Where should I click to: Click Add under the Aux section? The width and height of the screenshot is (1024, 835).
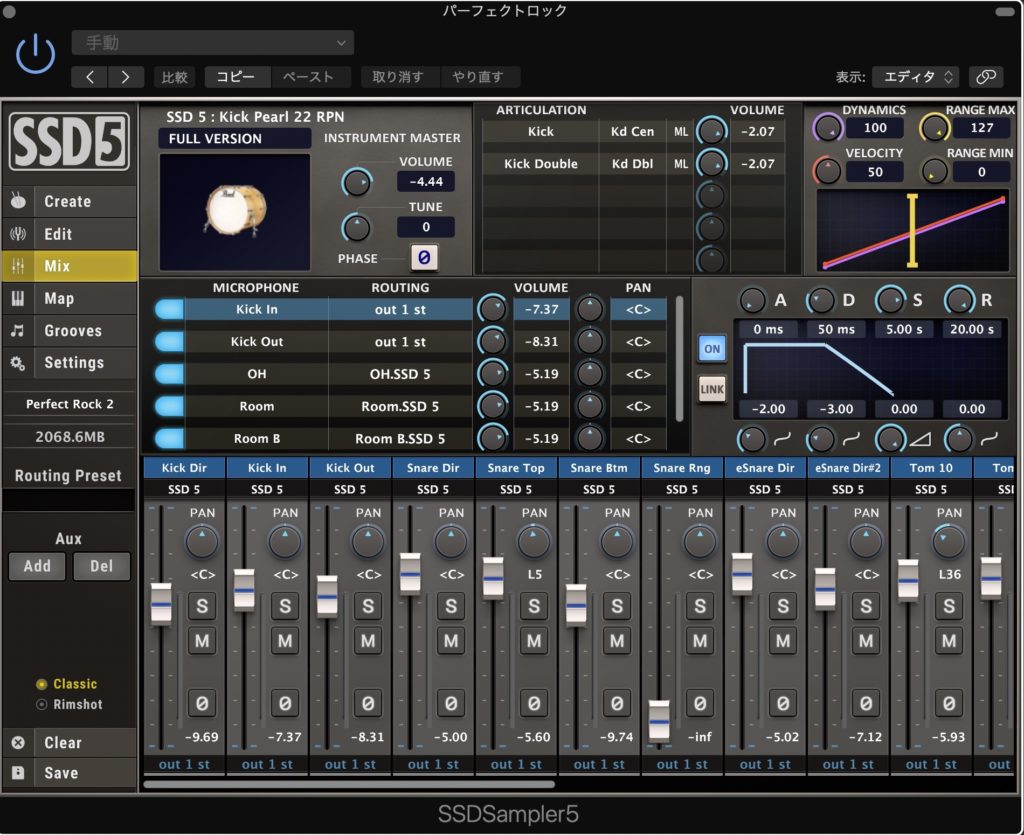pyautogui.click(x=37, y=566)
